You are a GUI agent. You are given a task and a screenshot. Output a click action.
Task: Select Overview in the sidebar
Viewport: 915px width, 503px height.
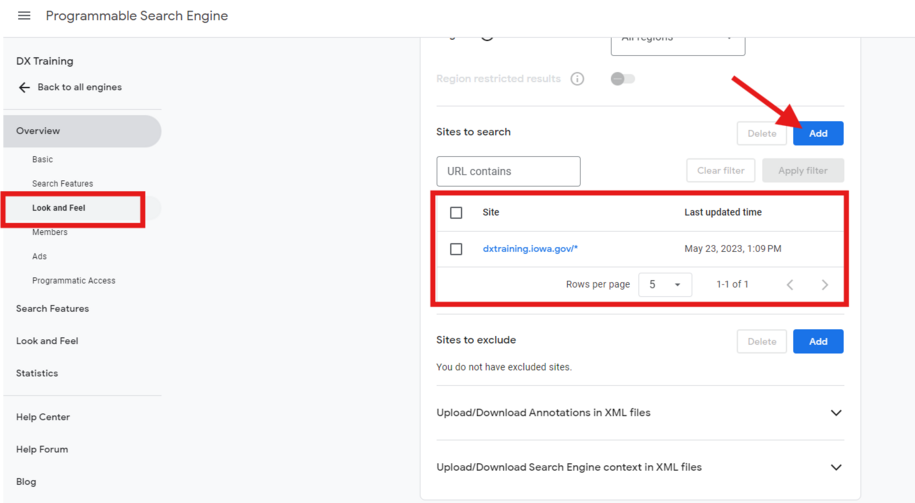(x=82, y=131)
